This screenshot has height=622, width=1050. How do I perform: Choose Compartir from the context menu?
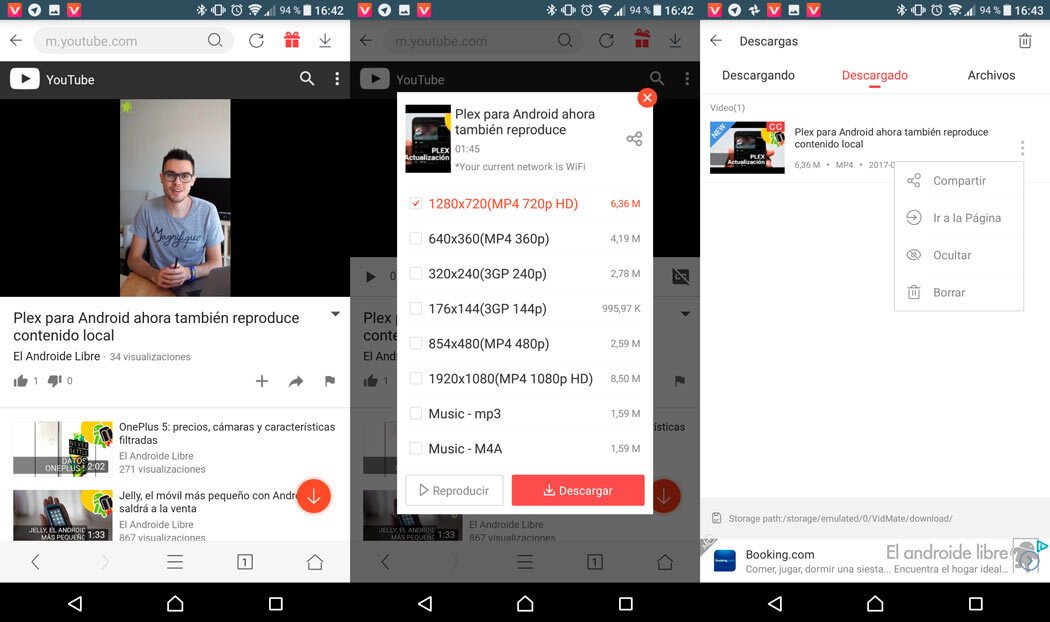959,181
